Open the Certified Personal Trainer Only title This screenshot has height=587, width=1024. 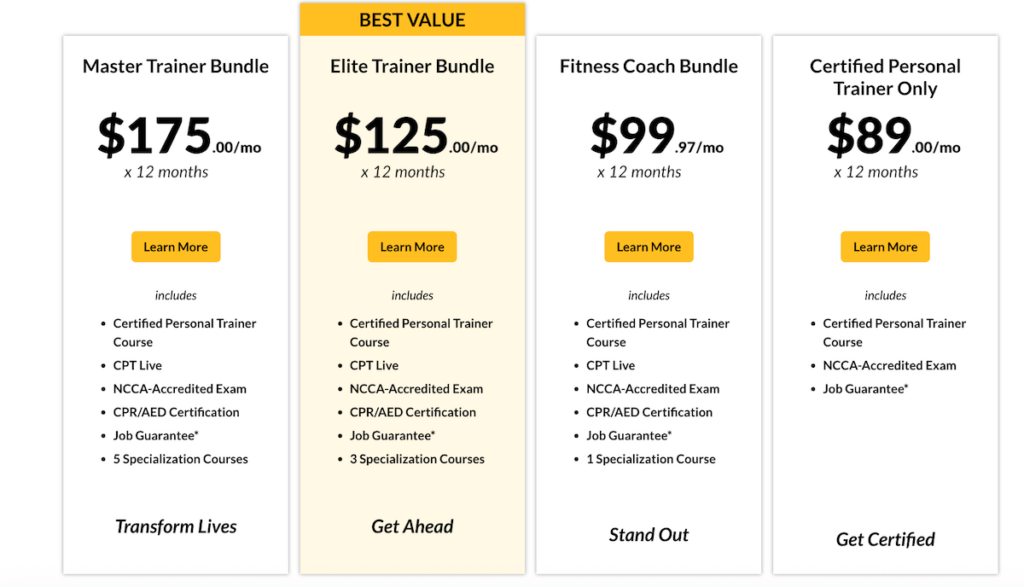(x=885, y=77)
